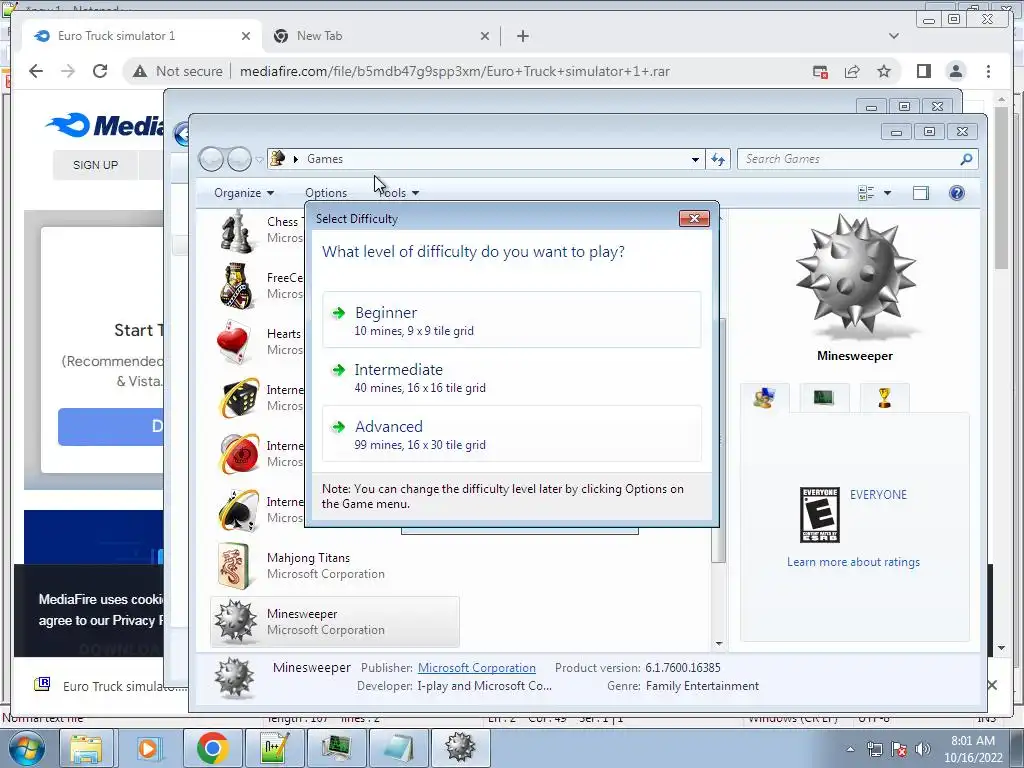Open the Tools dropdown menu
The width and height of the screenshot is (1024, 768).
398,193
